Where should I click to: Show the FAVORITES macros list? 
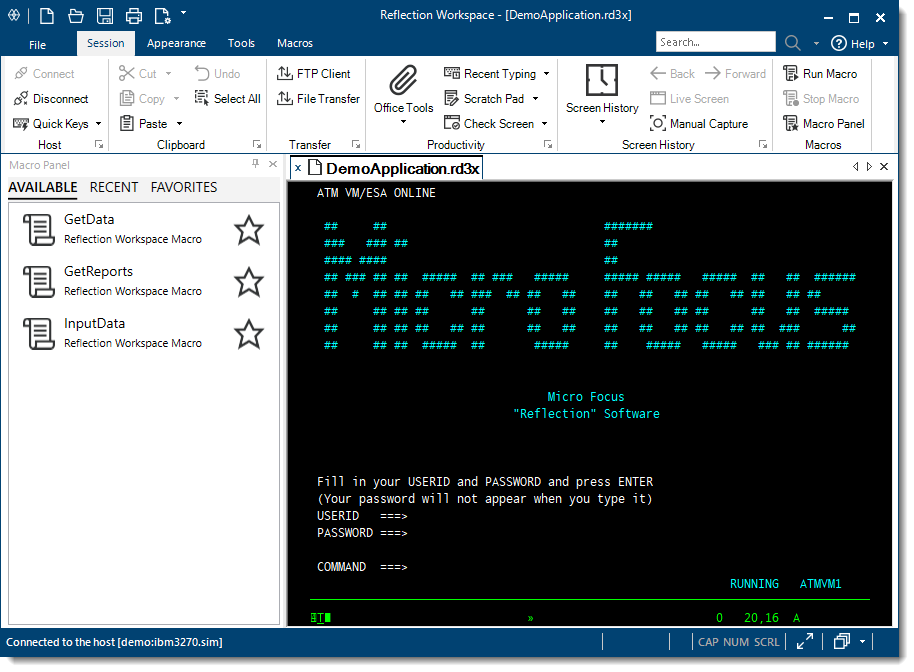tap(184, 187)
